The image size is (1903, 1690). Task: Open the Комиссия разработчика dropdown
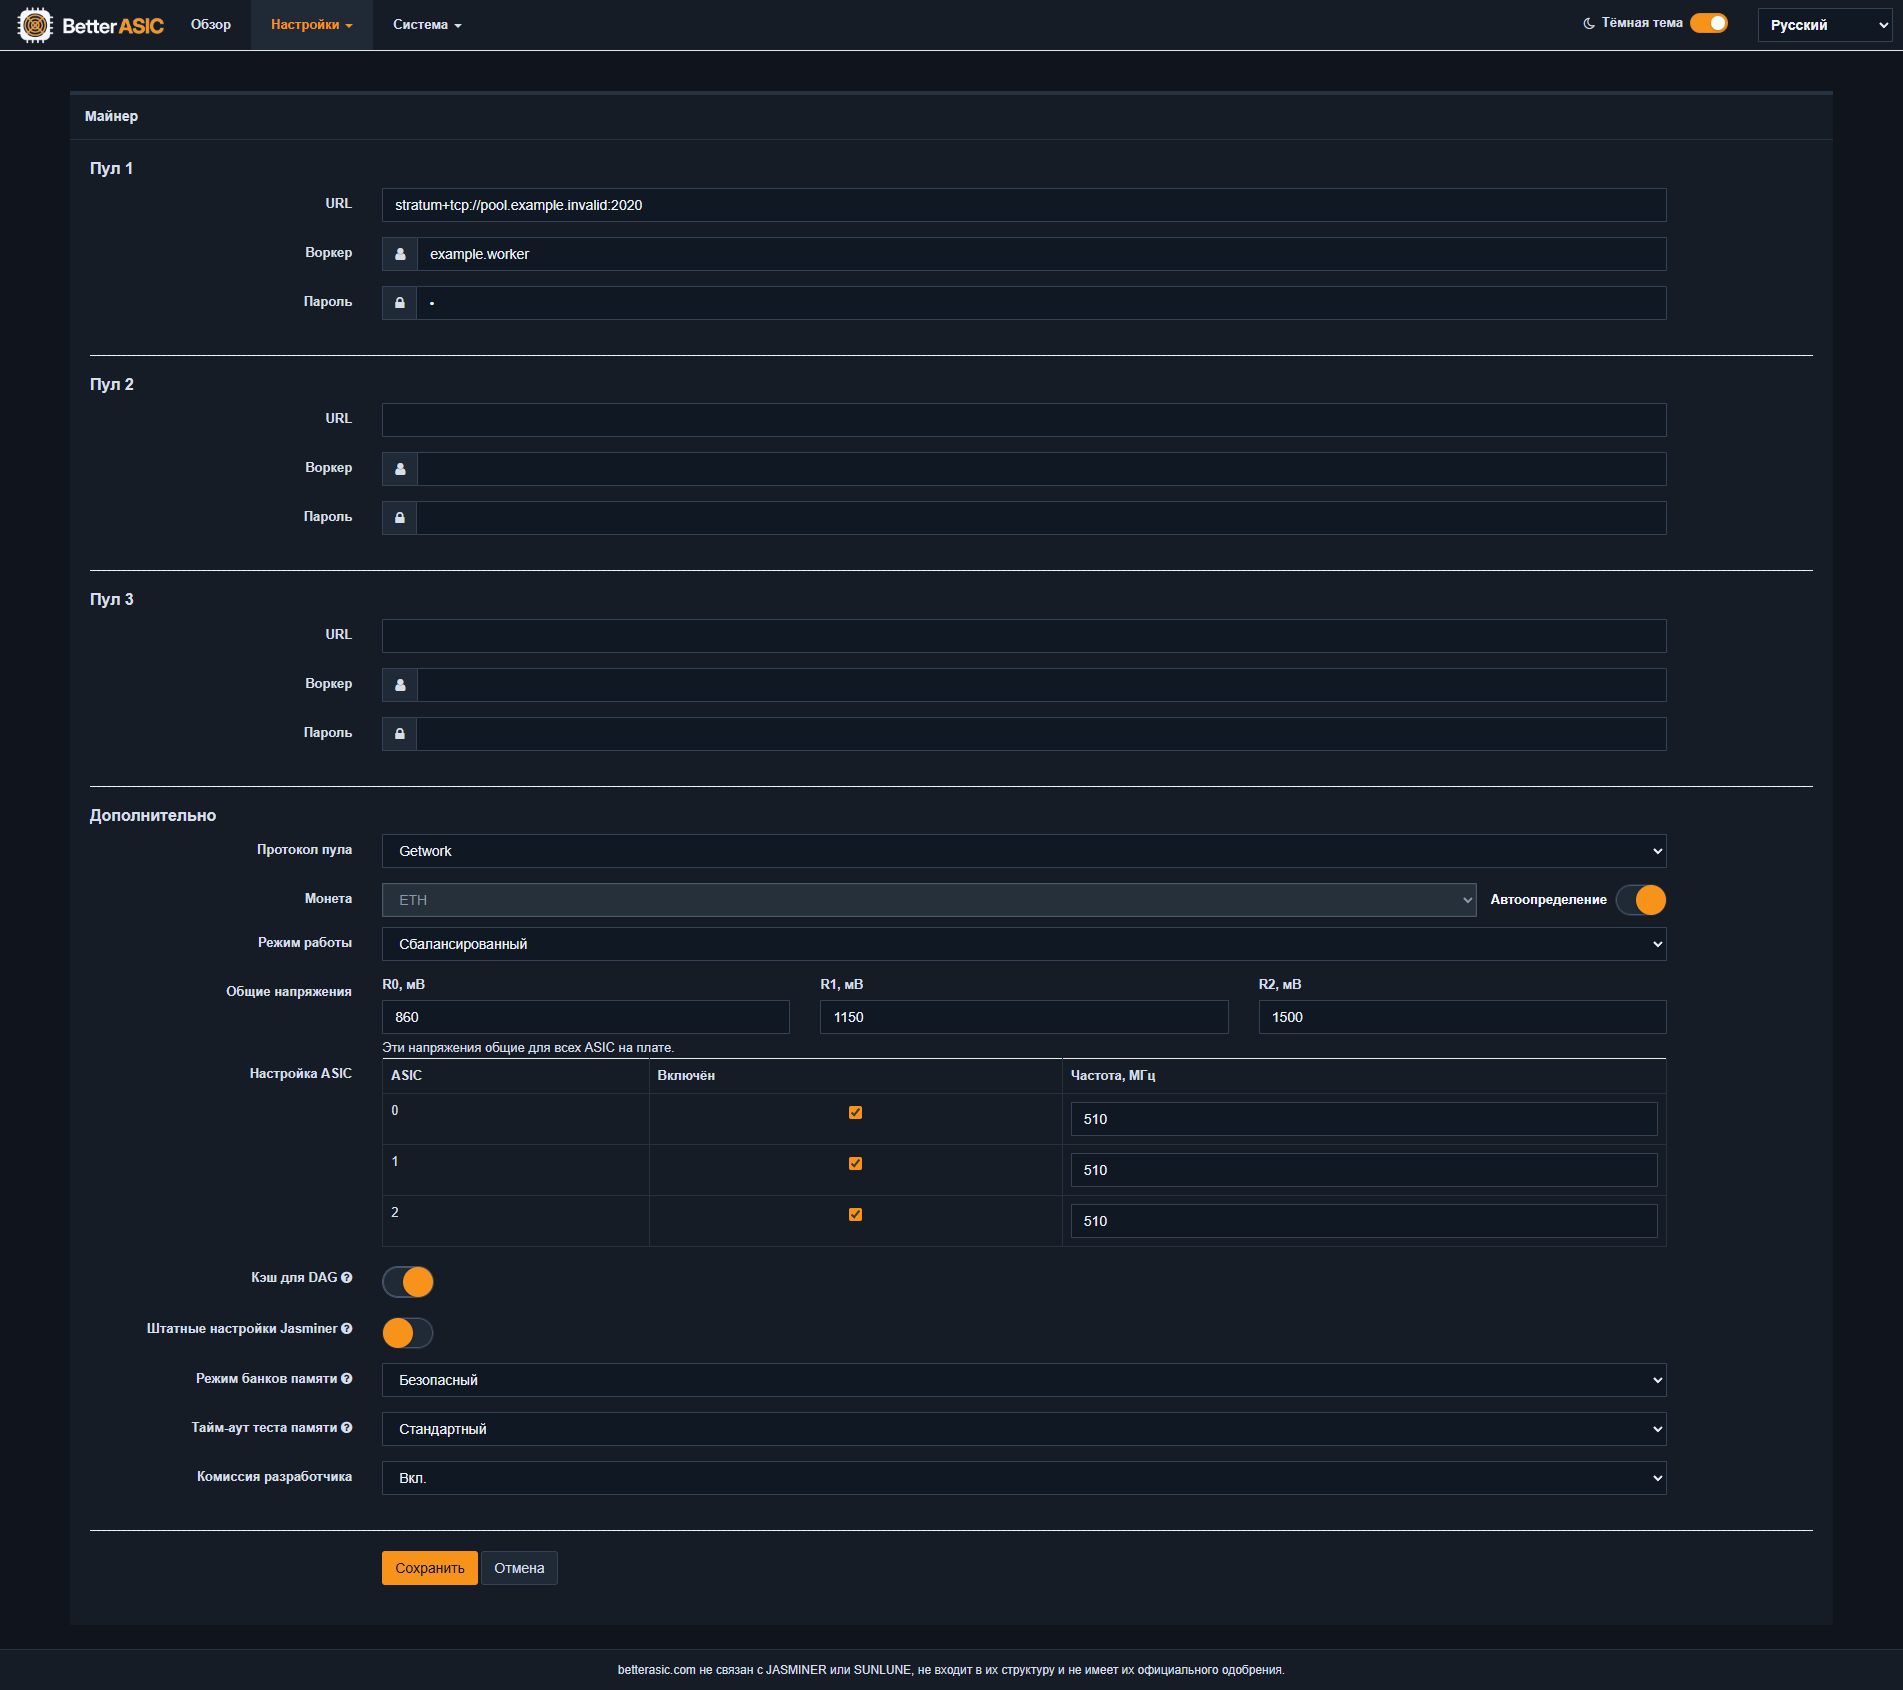(x=1024, y=1478)
